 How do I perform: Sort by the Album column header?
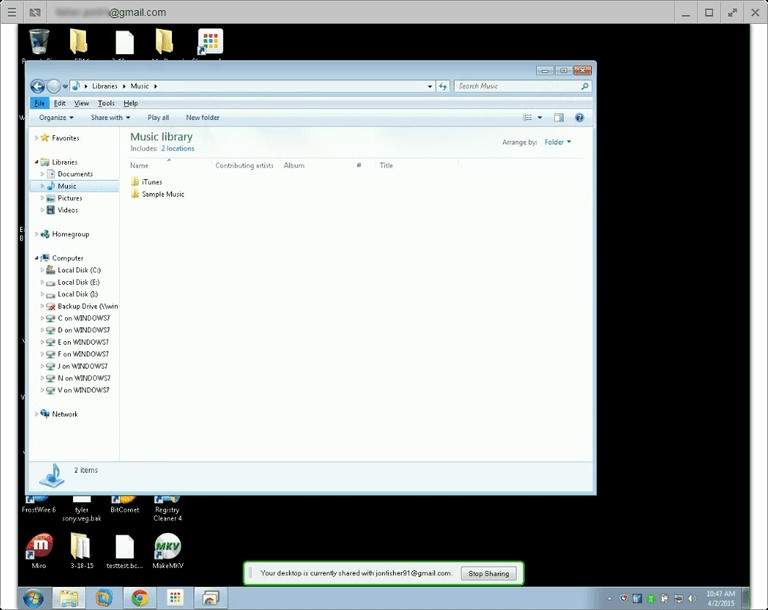[294, 166]
